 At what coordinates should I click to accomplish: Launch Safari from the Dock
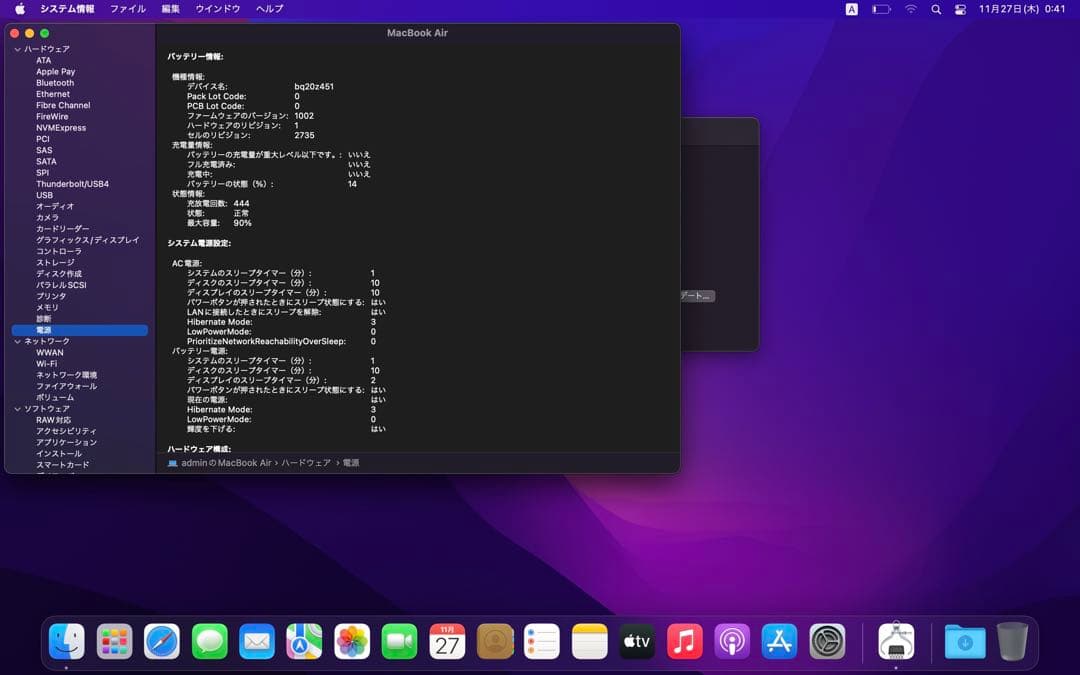[x=162, y=641]
